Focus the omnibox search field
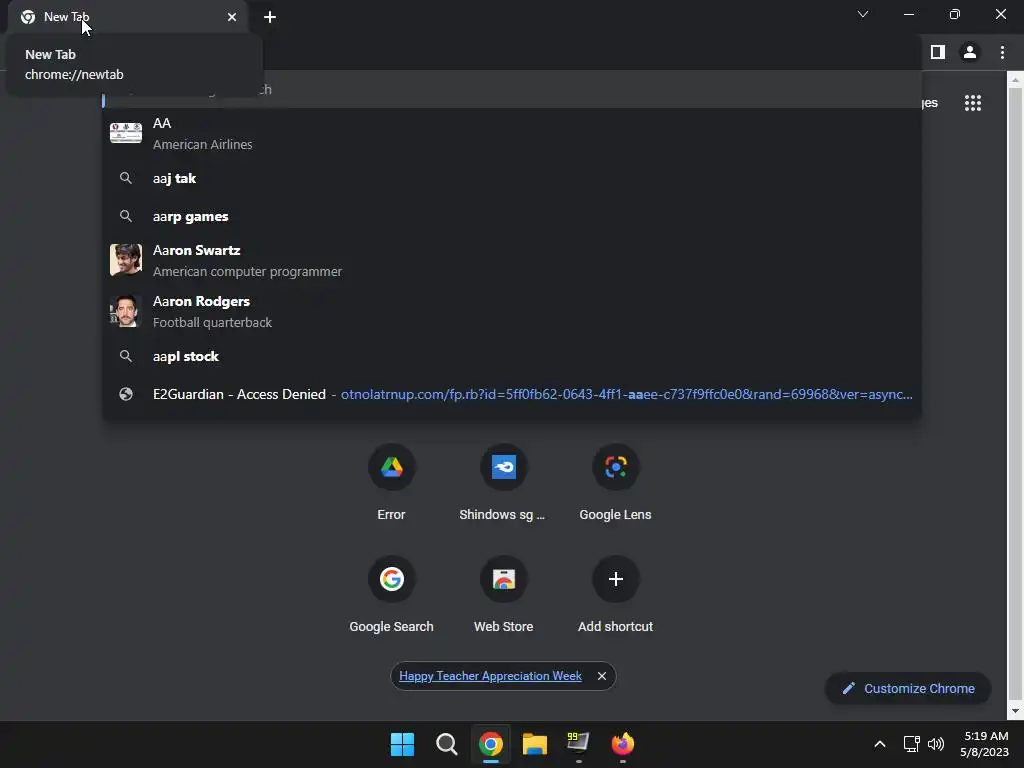Screen dimensions: 1024x768 [512, 89]
